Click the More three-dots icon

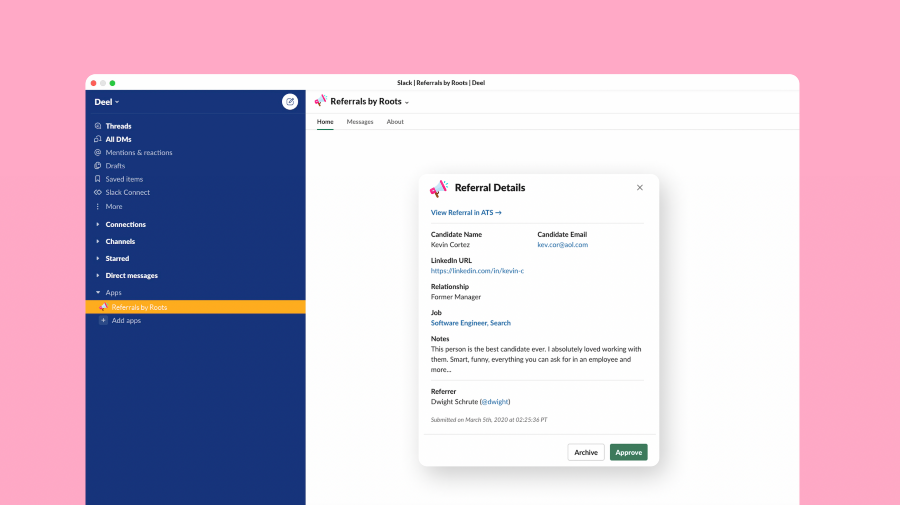pyautogui.click(x=98, y=207)
